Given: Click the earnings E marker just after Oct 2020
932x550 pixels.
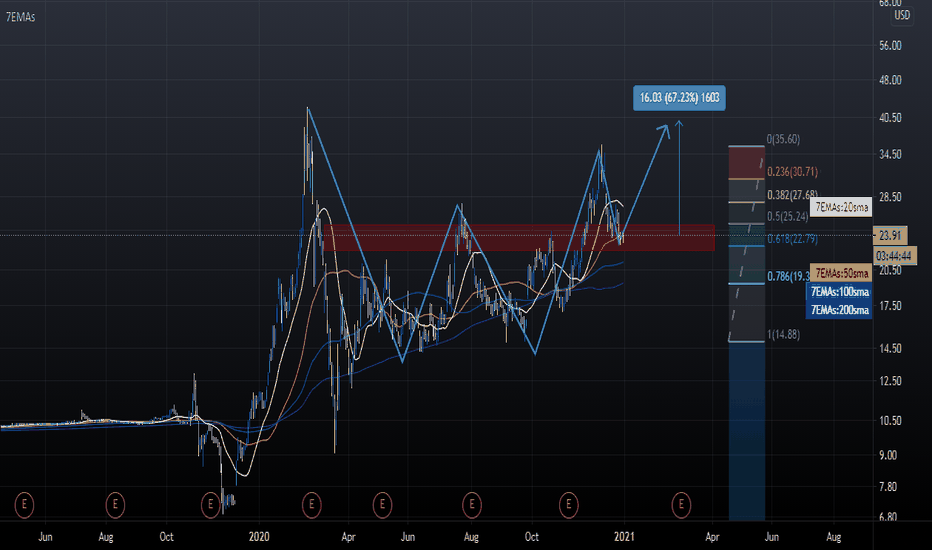Looking at the screenshot, I should (x=569, y=505).
